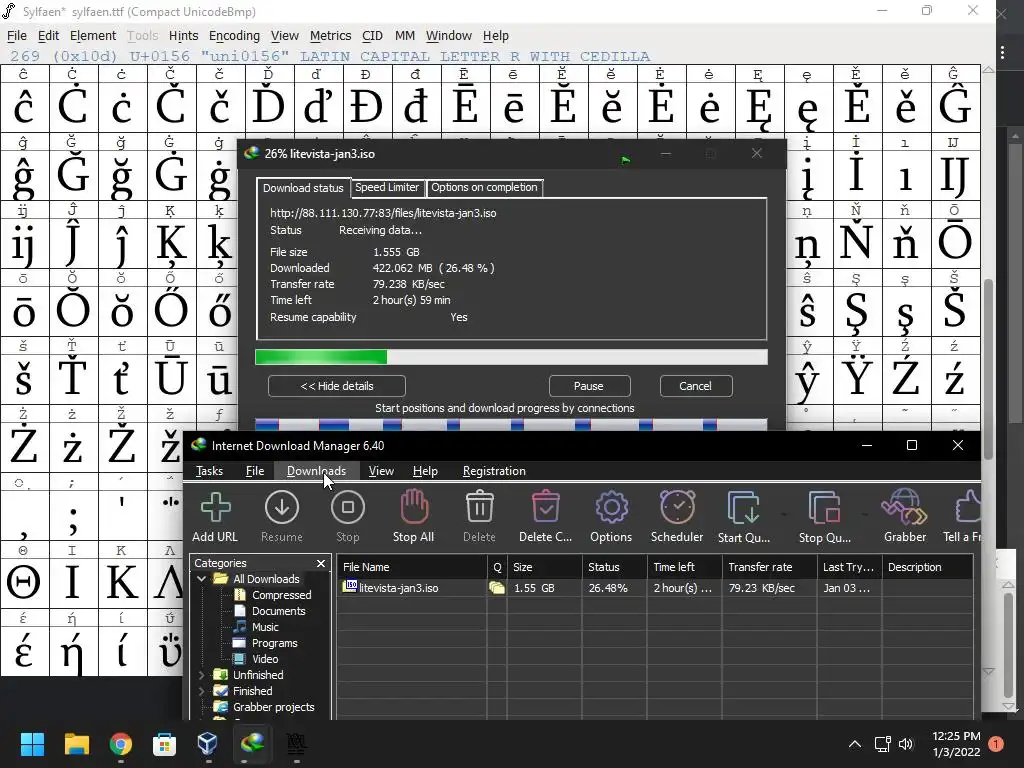This screenshot has width=1024, height=768.
Task: Collapse the All Downloads tree node
Action: click(x=202, y=579)
